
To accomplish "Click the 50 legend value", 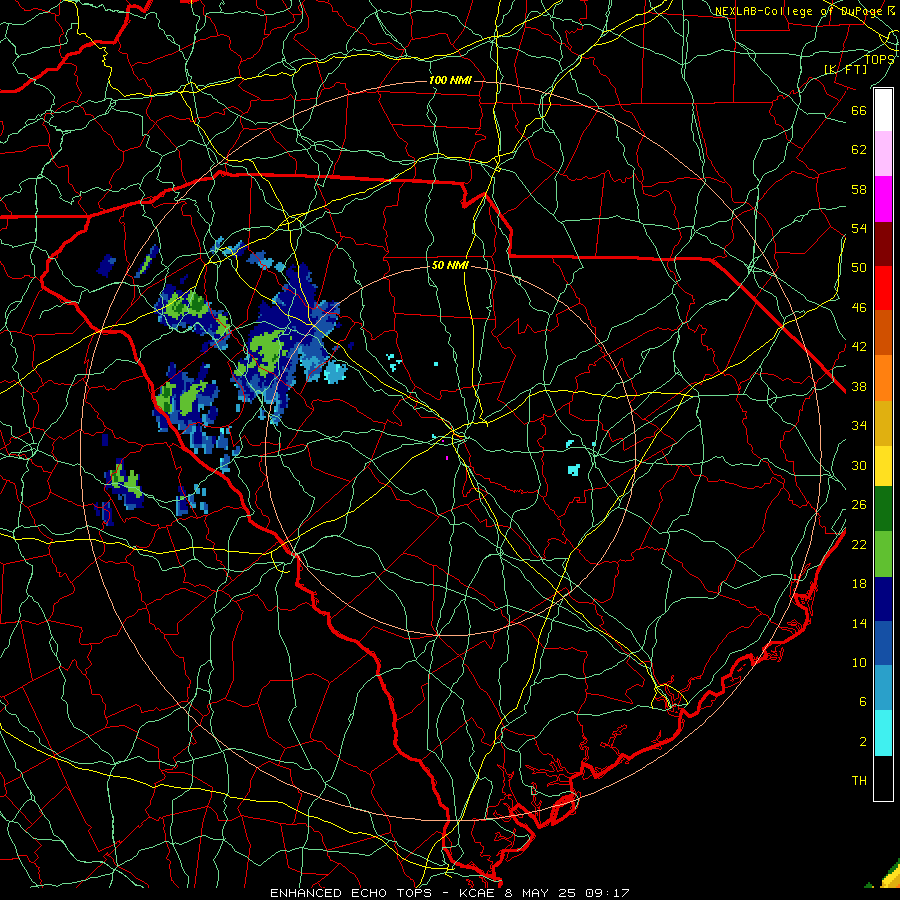I will coord(859,268).
